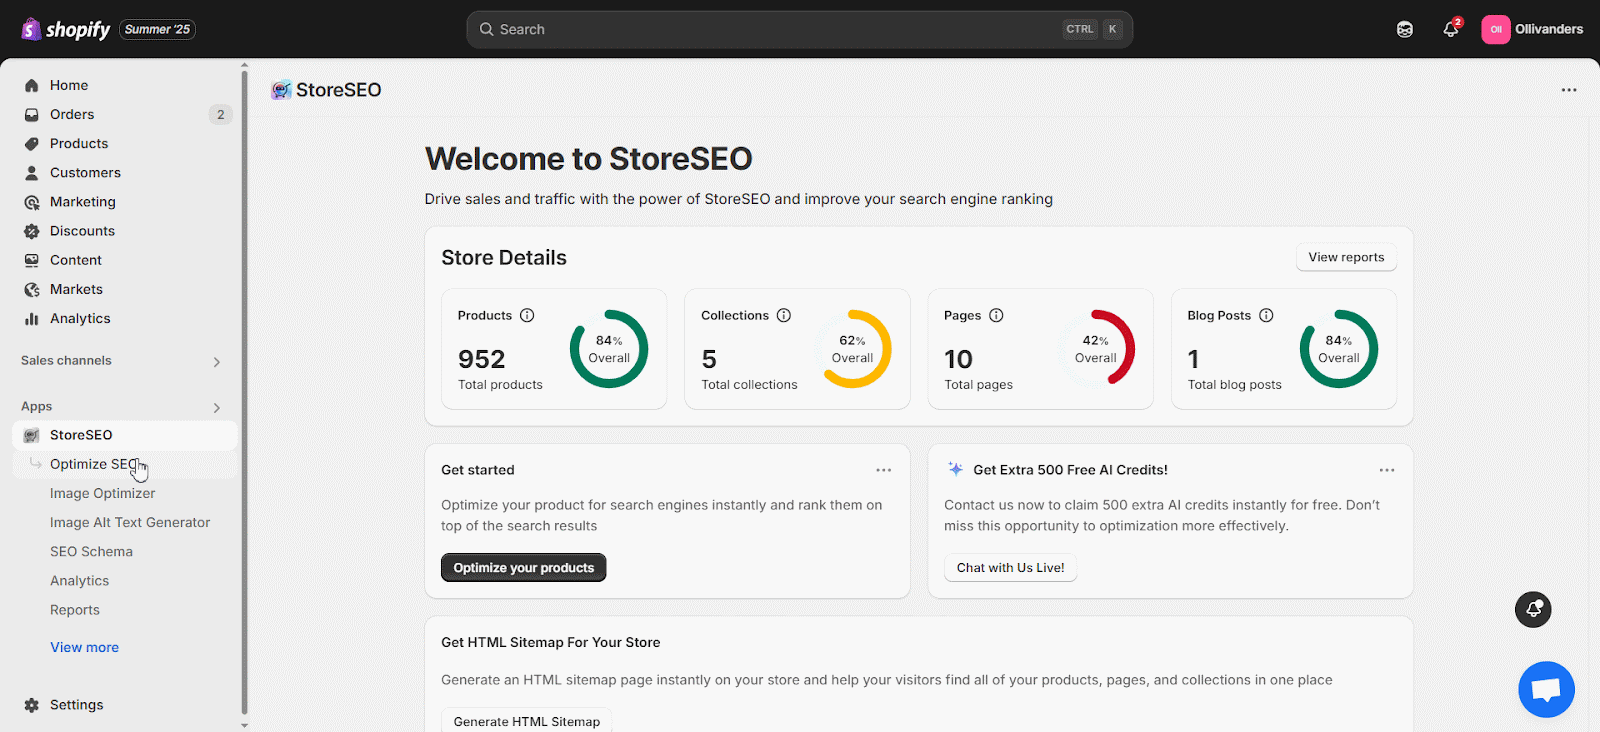Click the Shopify logo in the top bar
Viewport: 1600px width, 732px height.
[x=66, y=29]
